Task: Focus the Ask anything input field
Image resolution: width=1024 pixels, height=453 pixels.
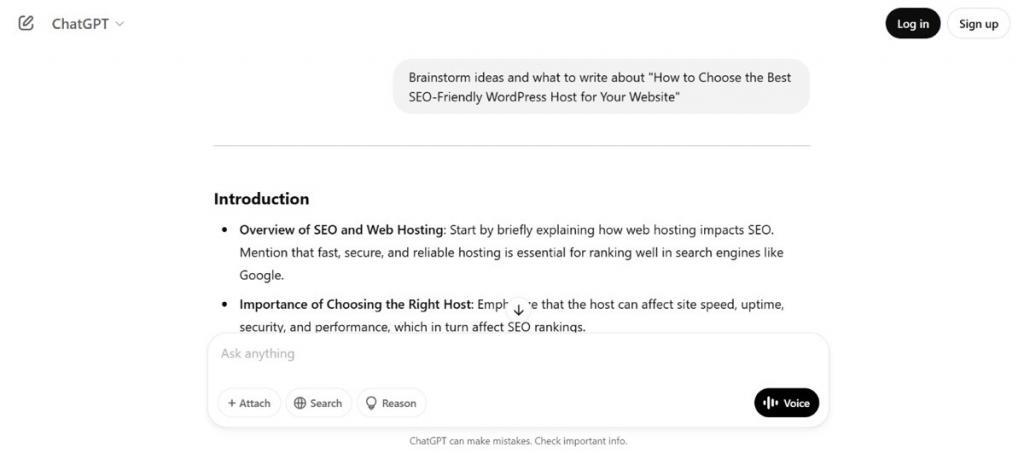Action: (500, 354)
